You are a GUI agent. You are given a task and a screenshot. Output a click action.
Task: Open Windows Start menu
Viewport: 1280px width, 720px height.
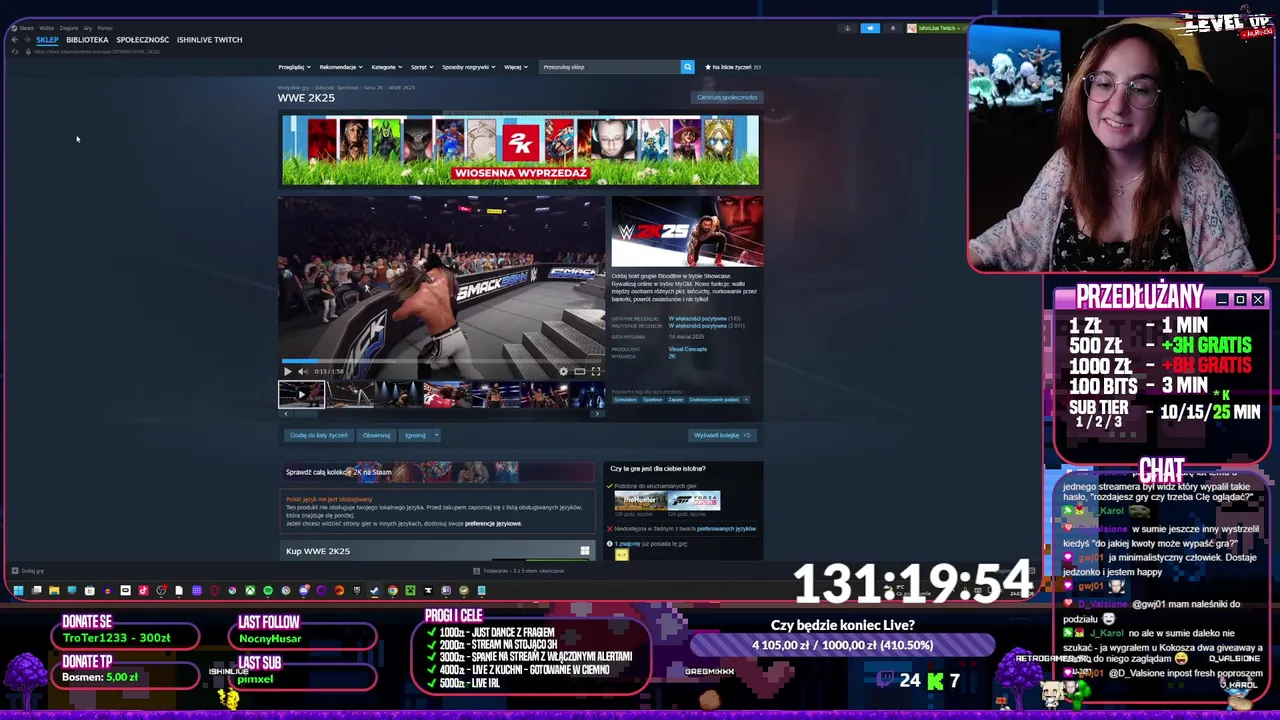[x=18, y=590]
